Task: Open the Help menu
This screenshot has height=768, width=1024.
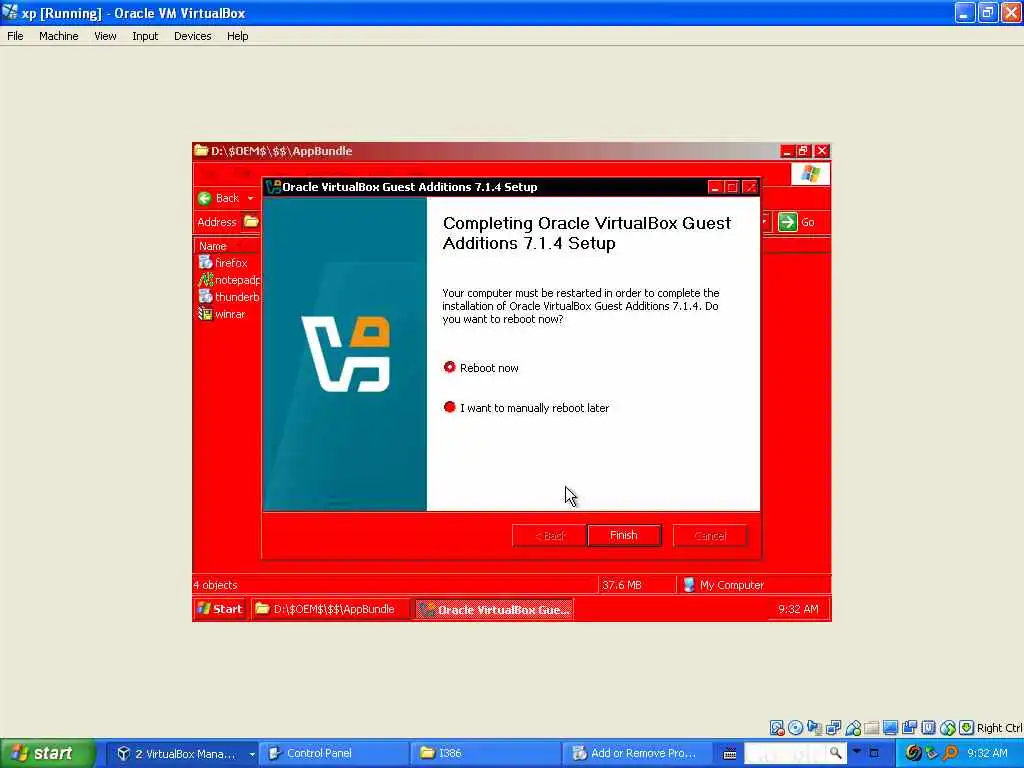Action: pos(237,36)
